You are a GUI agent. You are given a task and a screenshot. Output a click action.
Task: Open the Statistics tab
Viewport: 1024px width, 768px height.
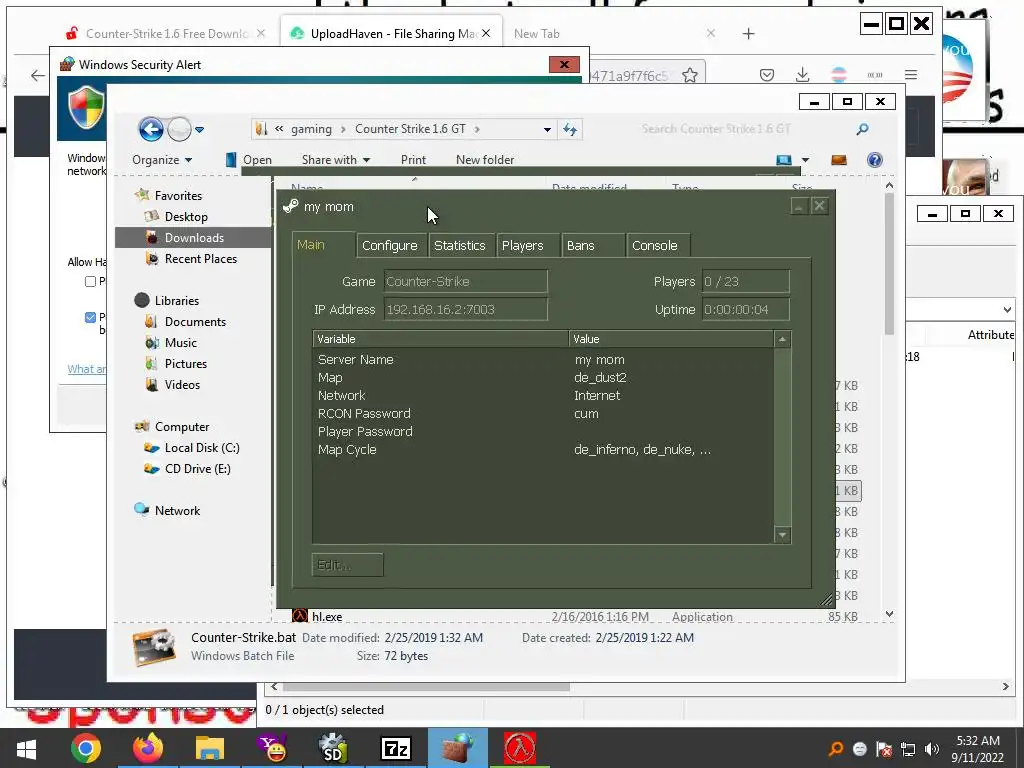[460, 246]
